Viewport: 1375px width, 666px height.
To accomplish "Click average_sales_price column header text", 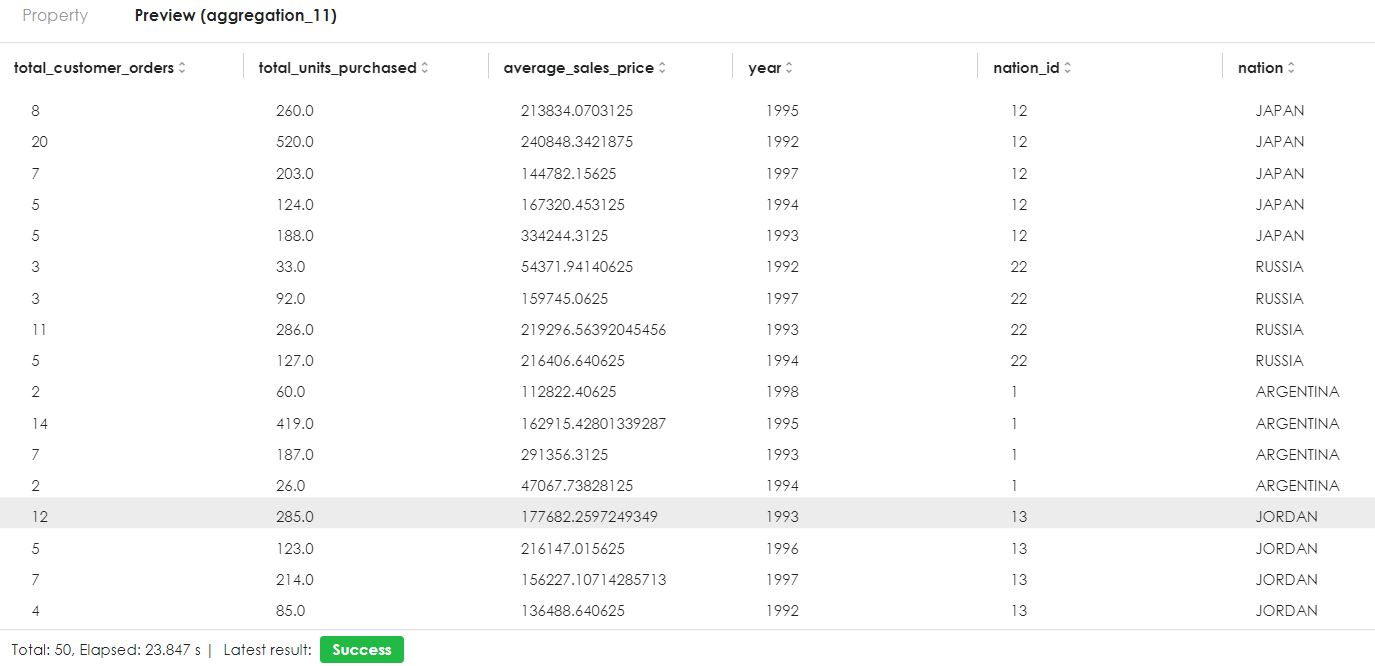I will tap(579, 68).
